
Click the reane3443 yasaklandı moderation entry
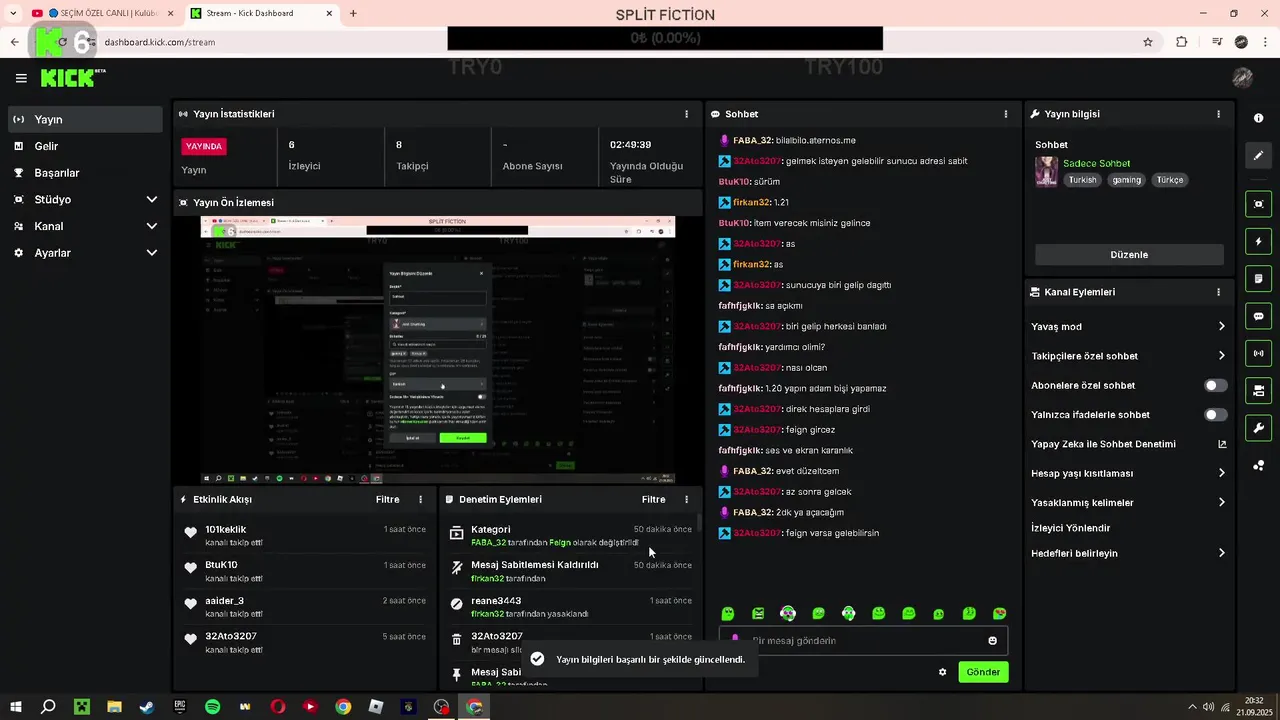571,607
